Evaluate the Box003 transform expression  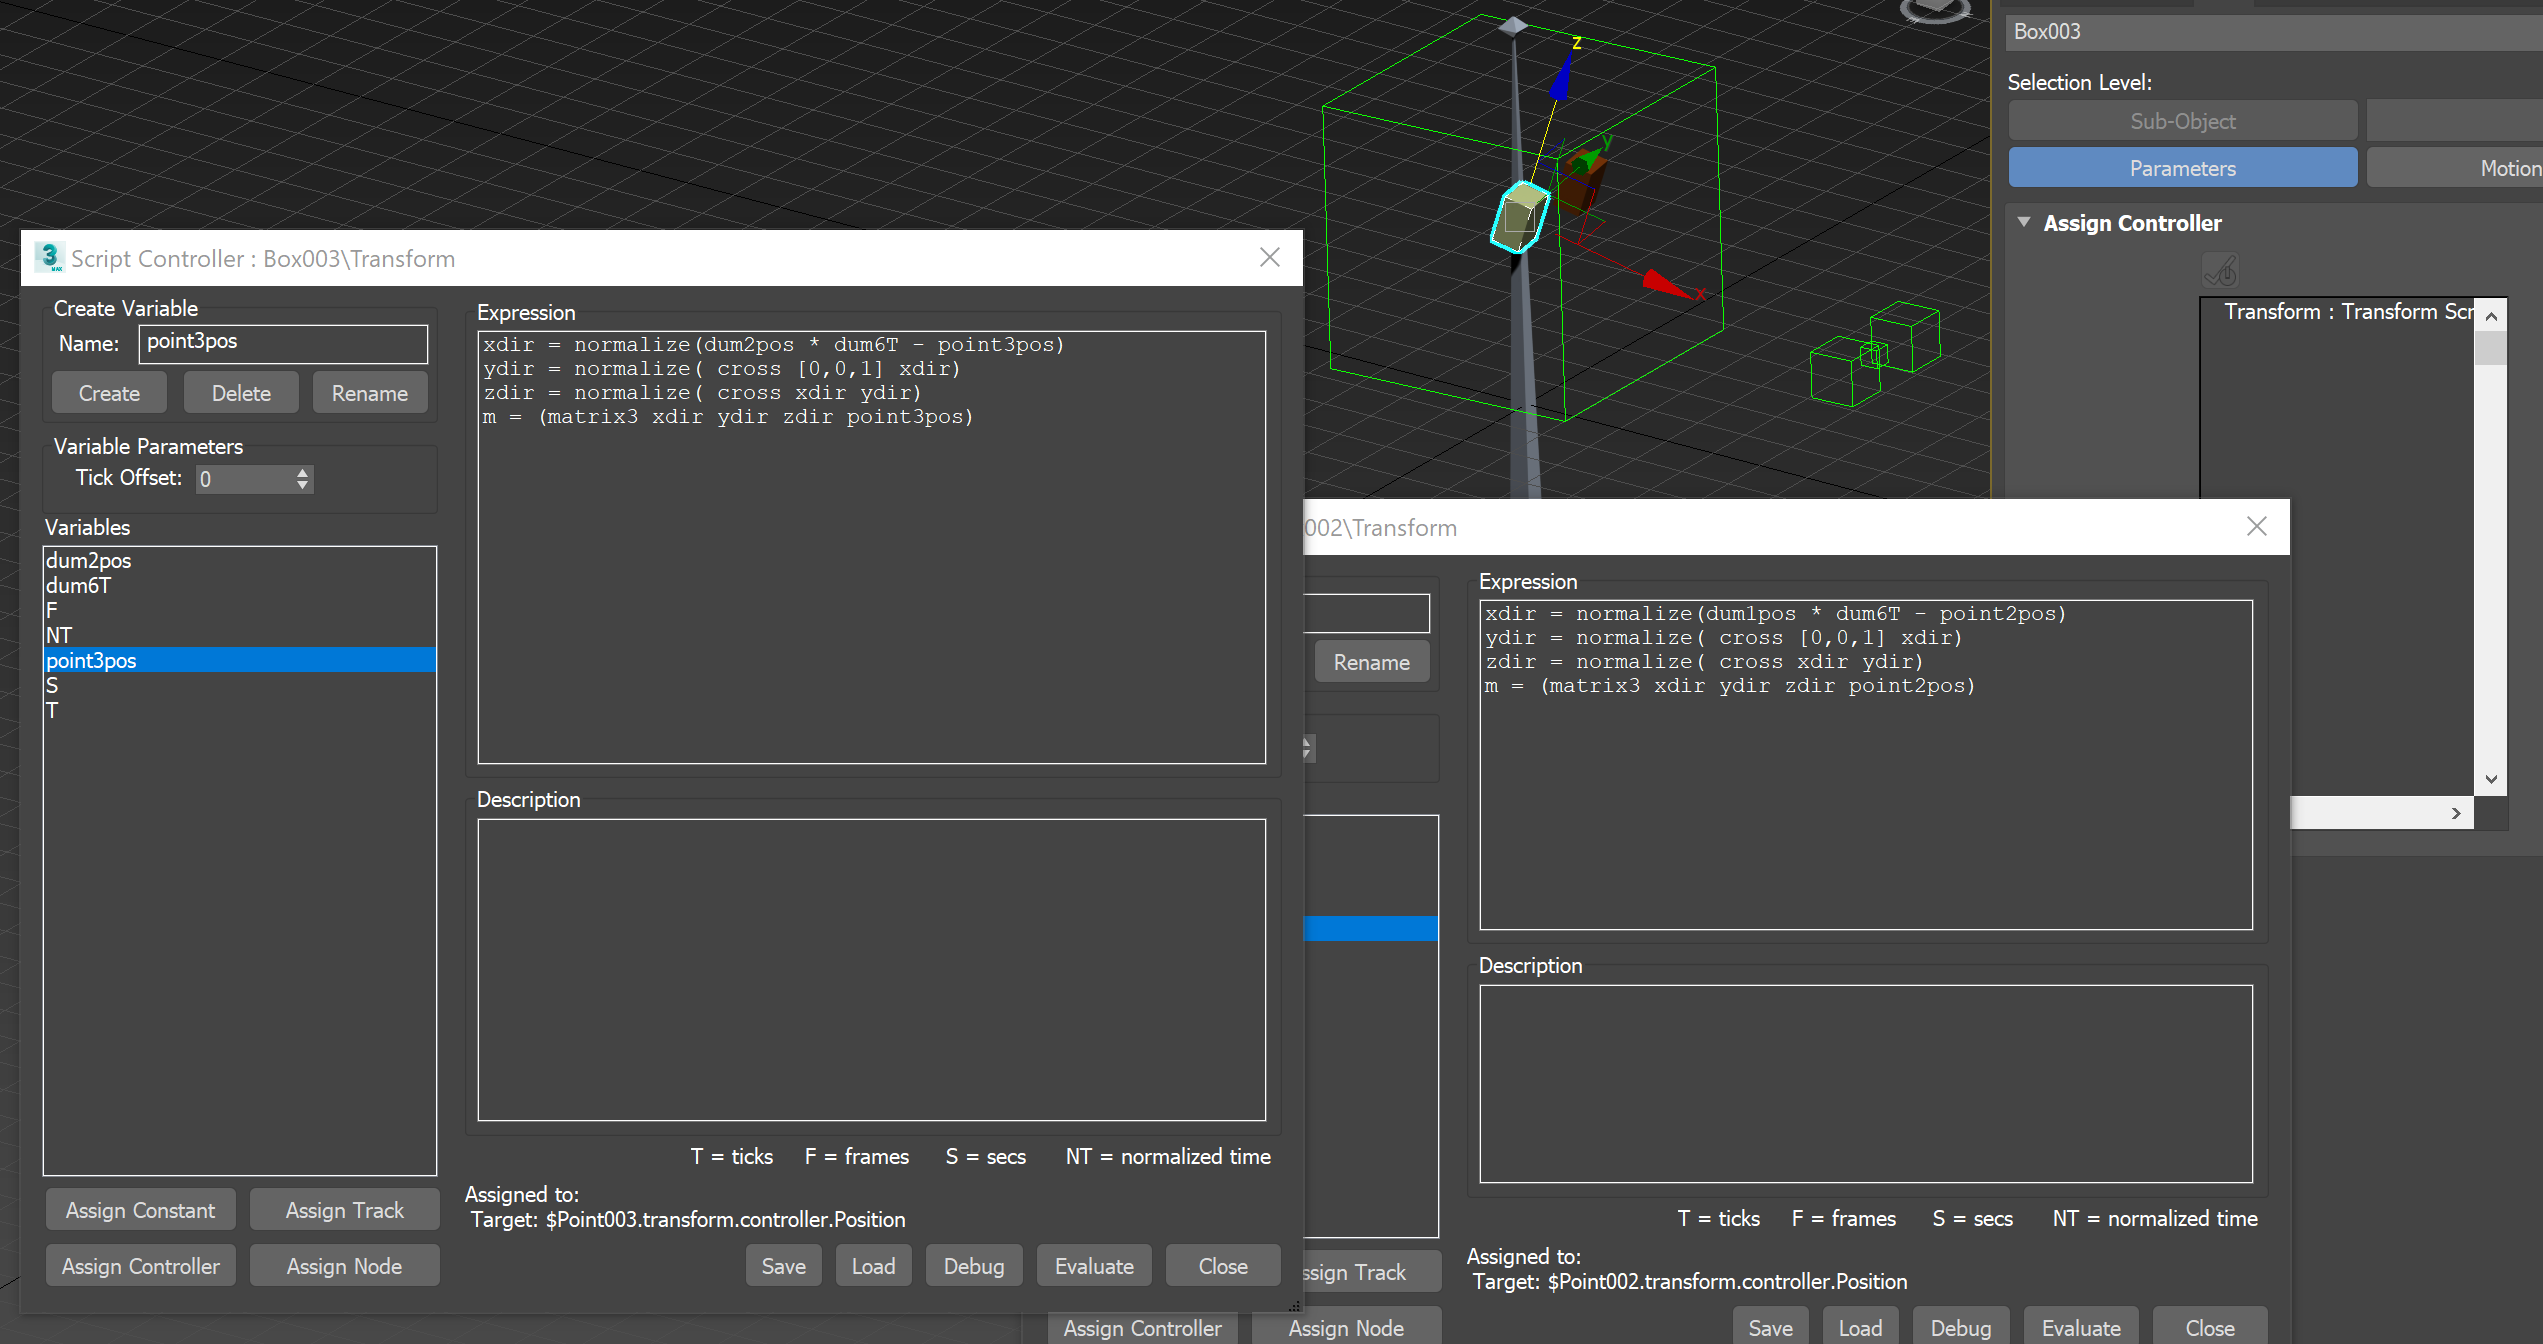pos(1094,1265)
